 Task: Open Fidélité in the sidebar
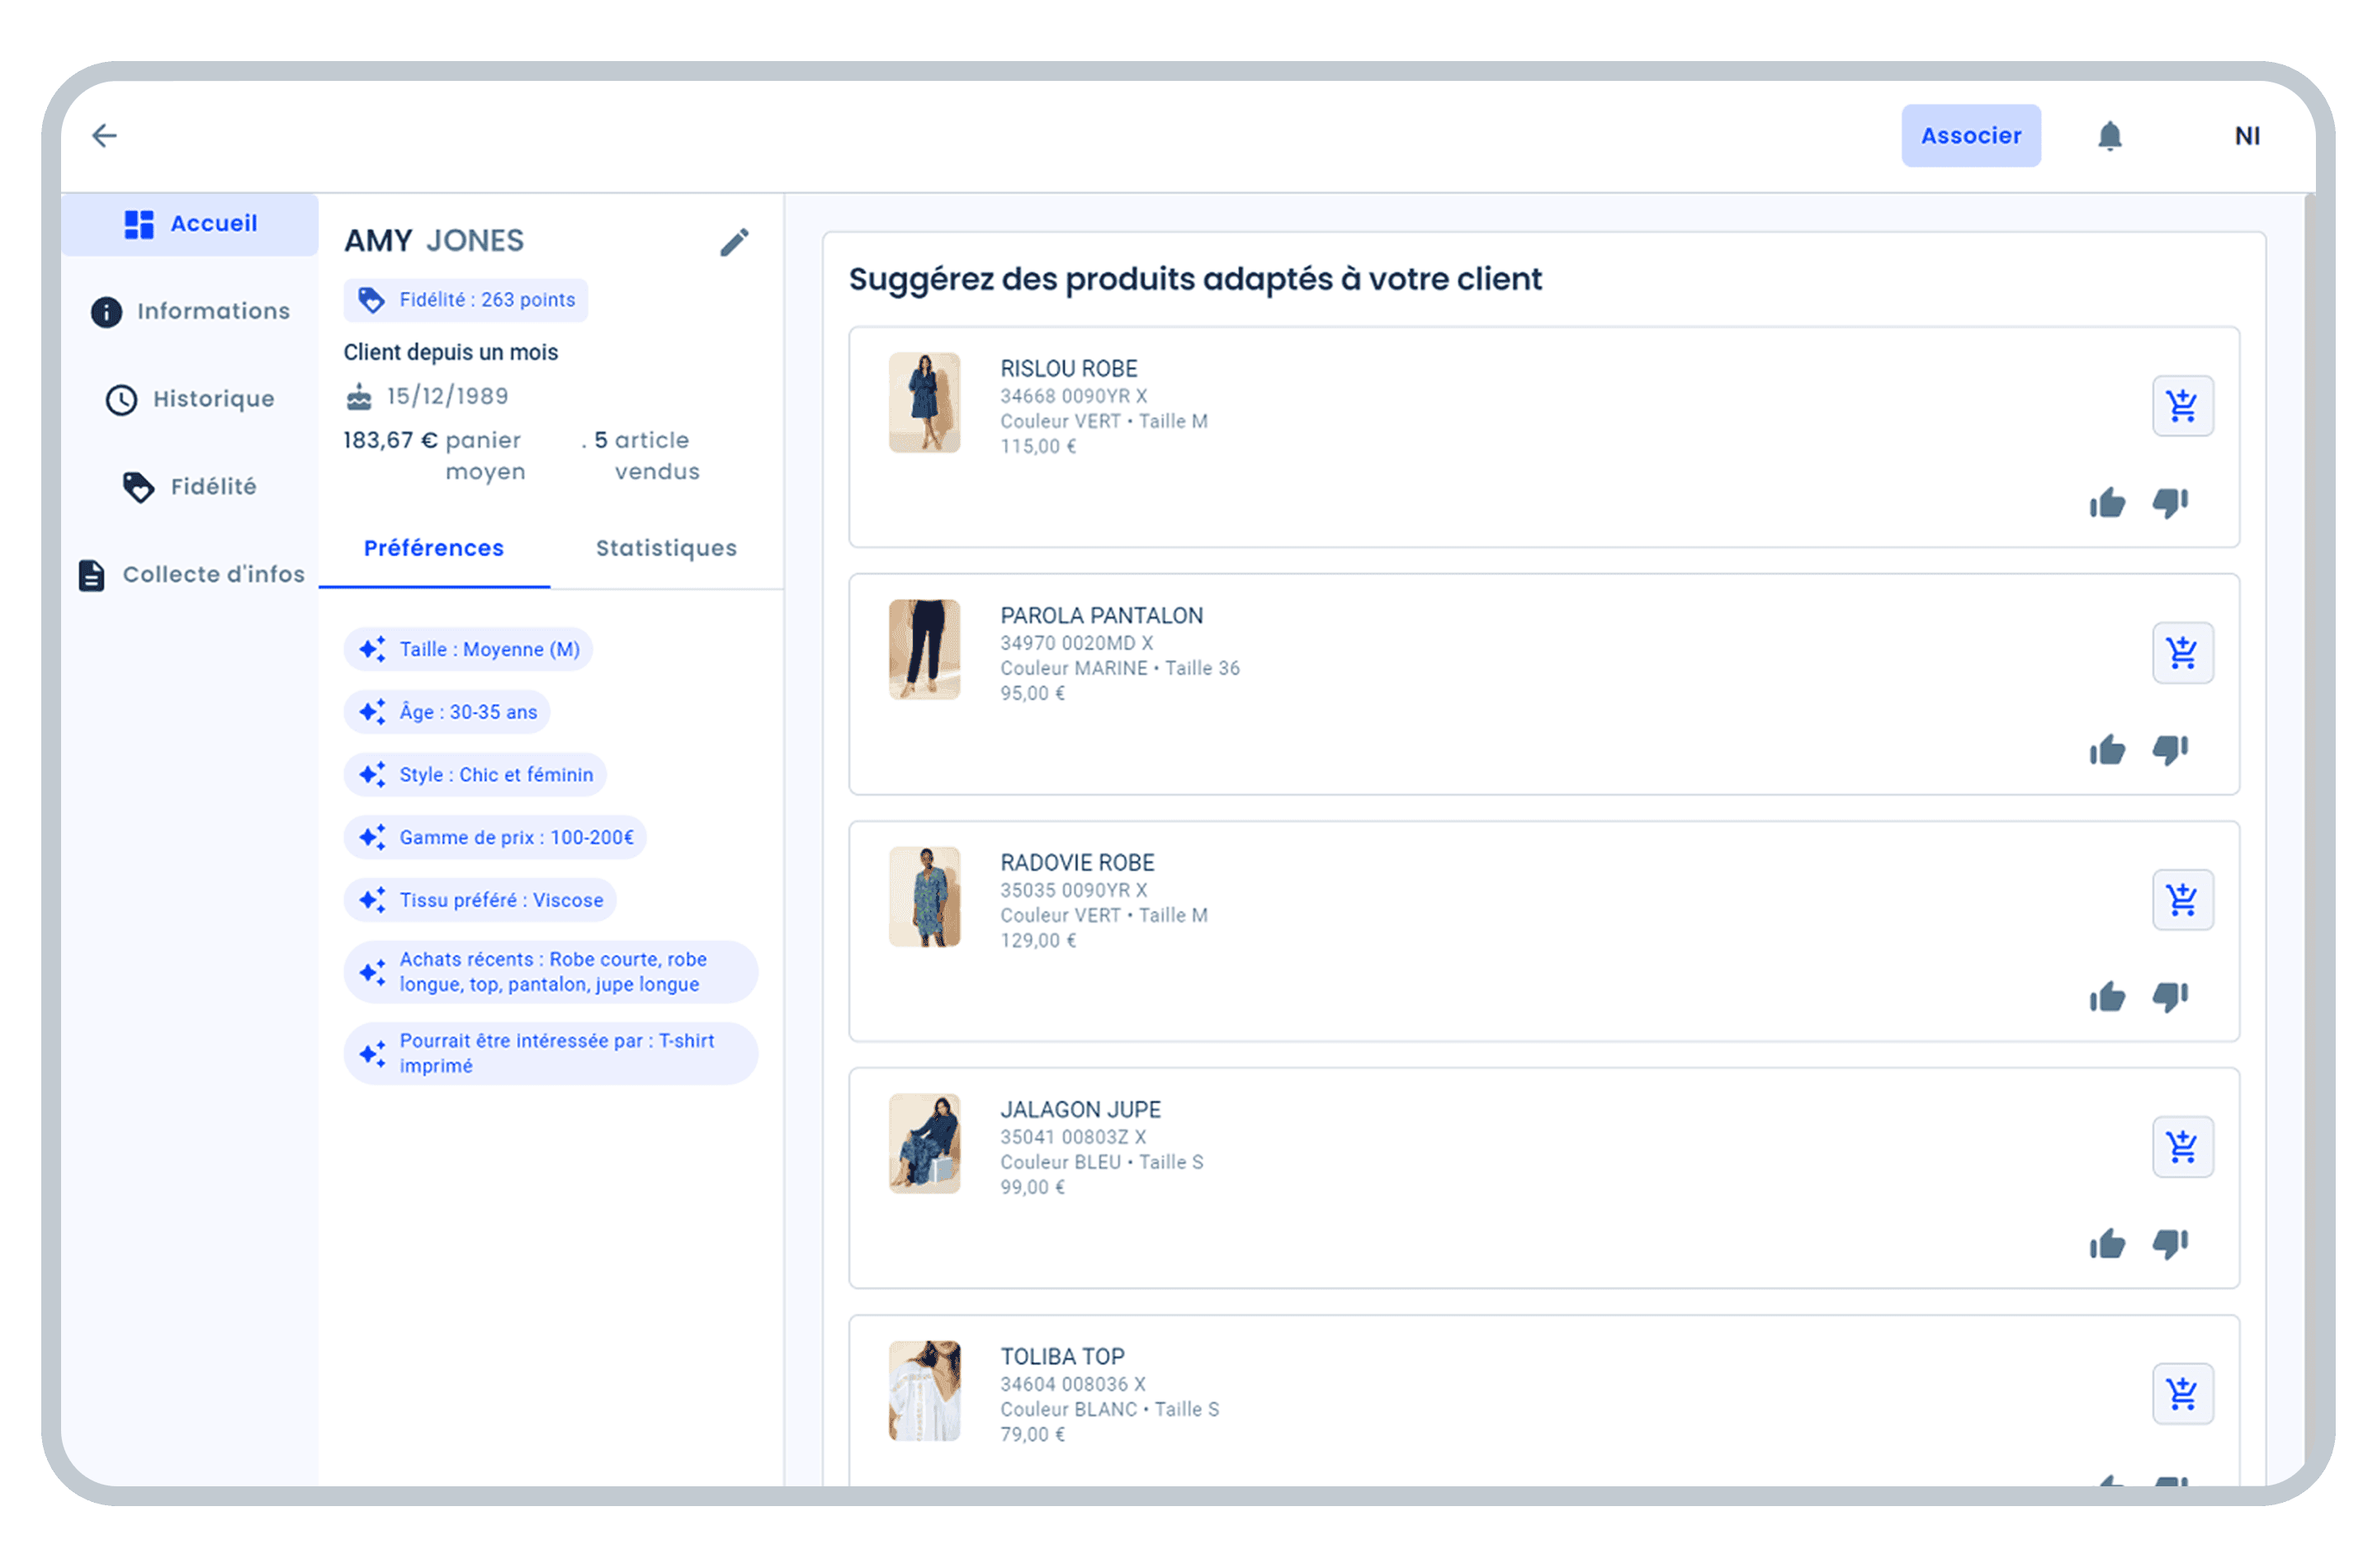click(x=190, y=487)
